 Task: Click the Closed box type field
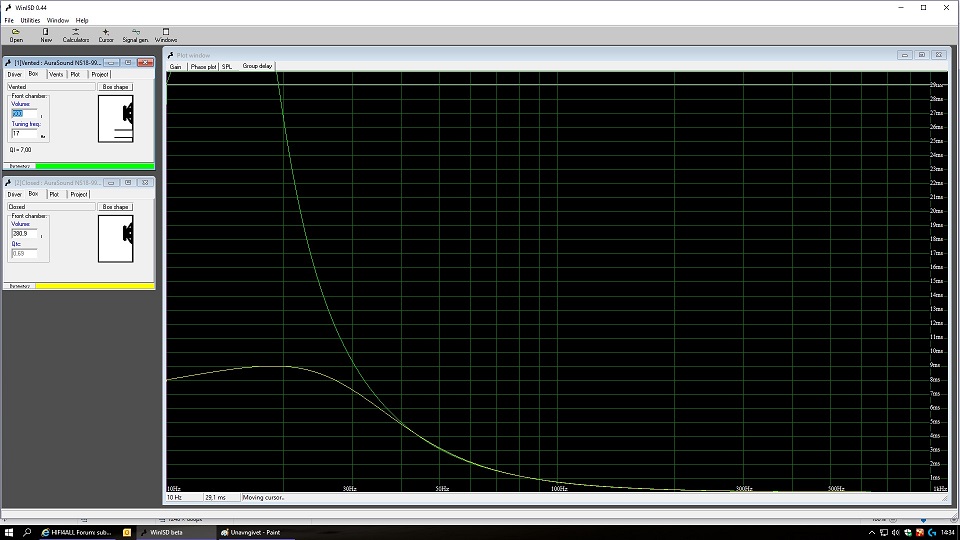(51, 207)
